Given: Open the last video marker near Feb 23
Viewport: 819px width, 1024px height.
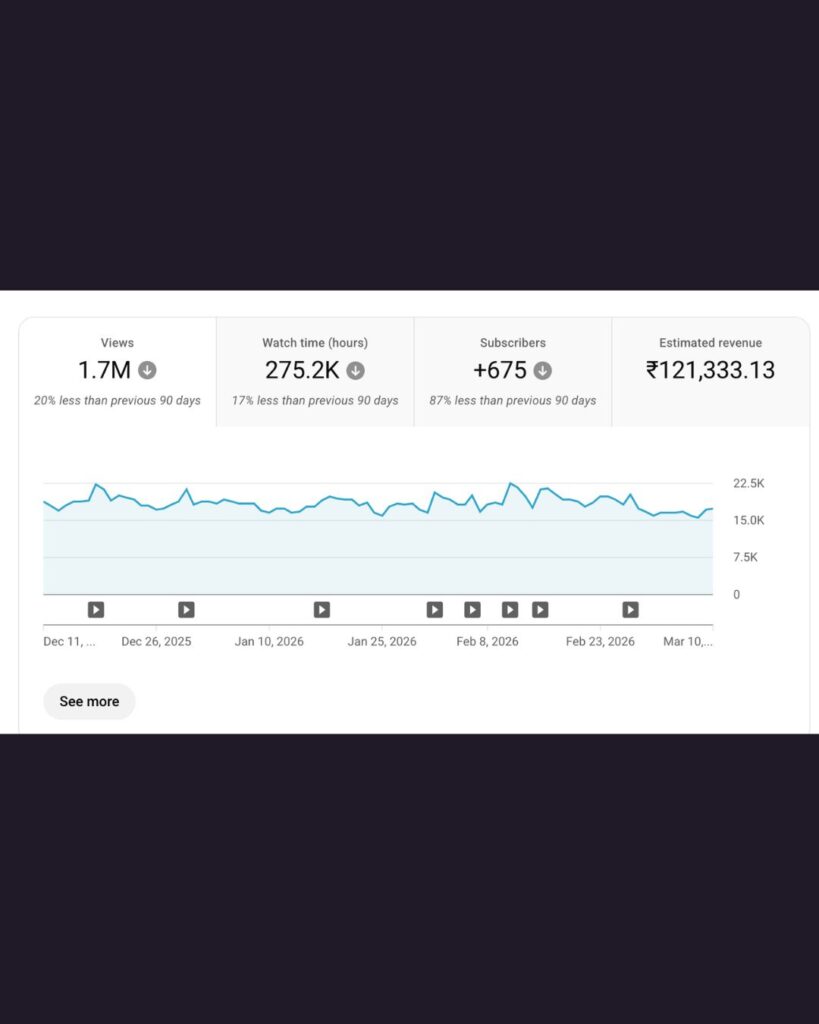Looking at the screenshot, I should [630, 609].
